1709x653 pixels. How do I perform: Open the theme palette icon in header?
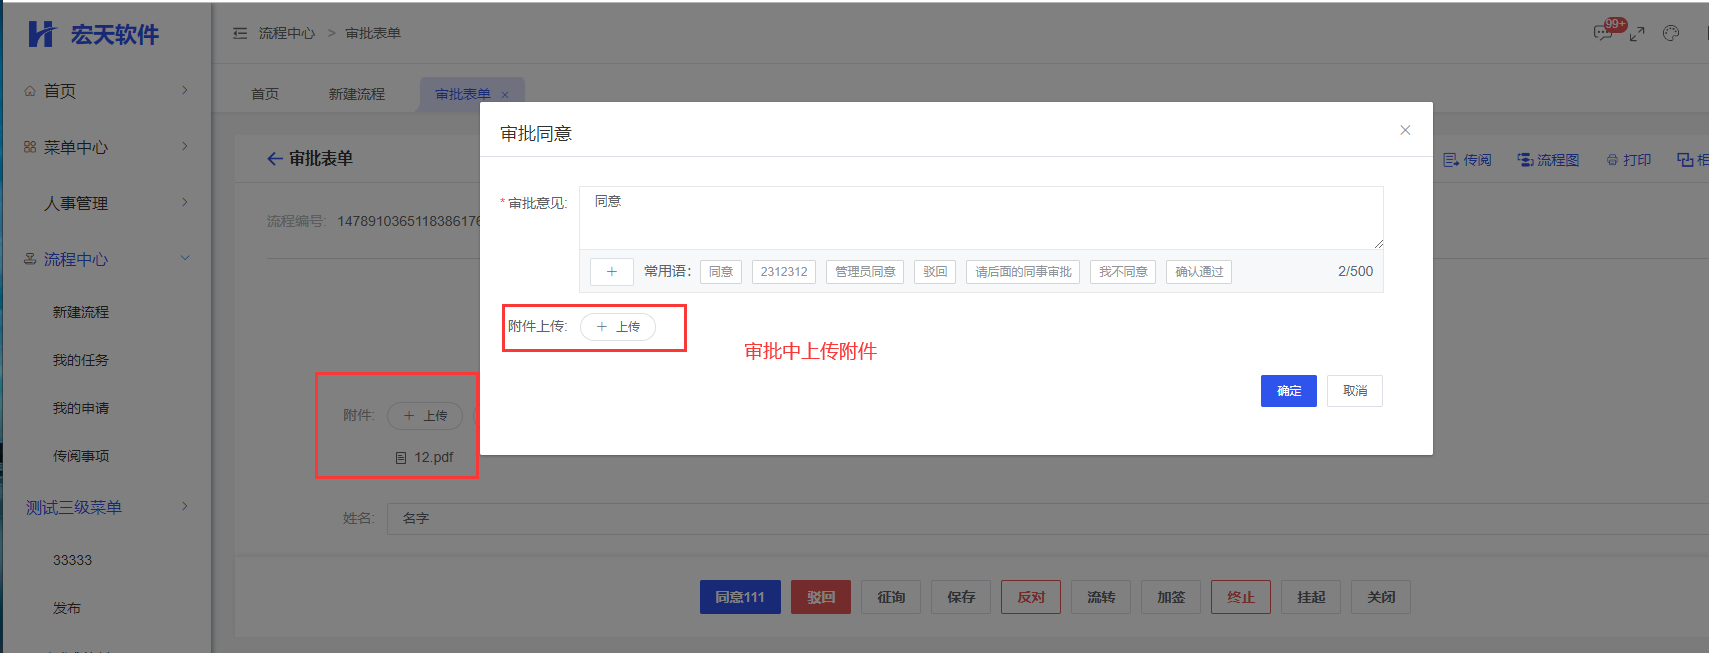(1671, 33)
